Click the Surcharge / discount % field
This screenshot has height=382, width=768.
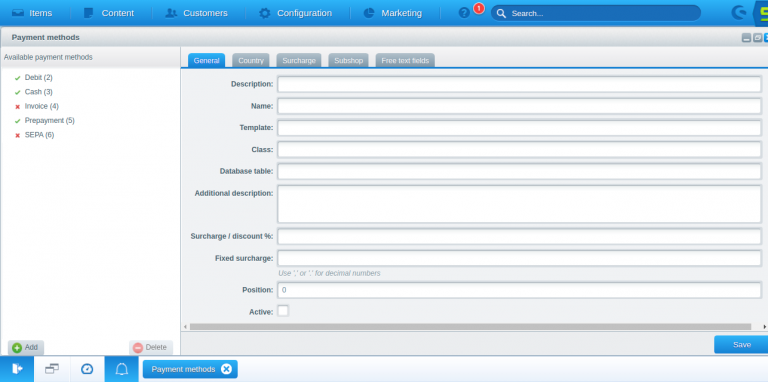pos(519,237)
